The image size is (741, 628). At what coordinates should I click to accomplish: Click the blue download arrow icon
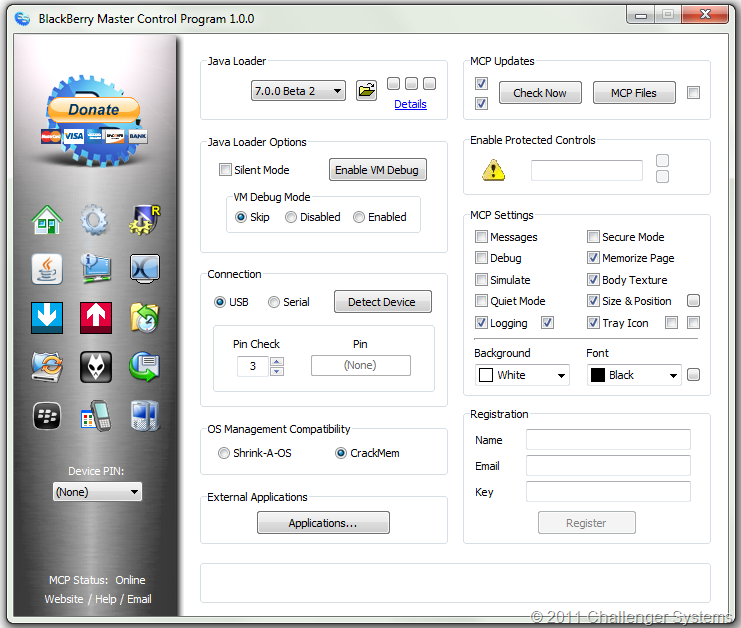click(47, 318)
